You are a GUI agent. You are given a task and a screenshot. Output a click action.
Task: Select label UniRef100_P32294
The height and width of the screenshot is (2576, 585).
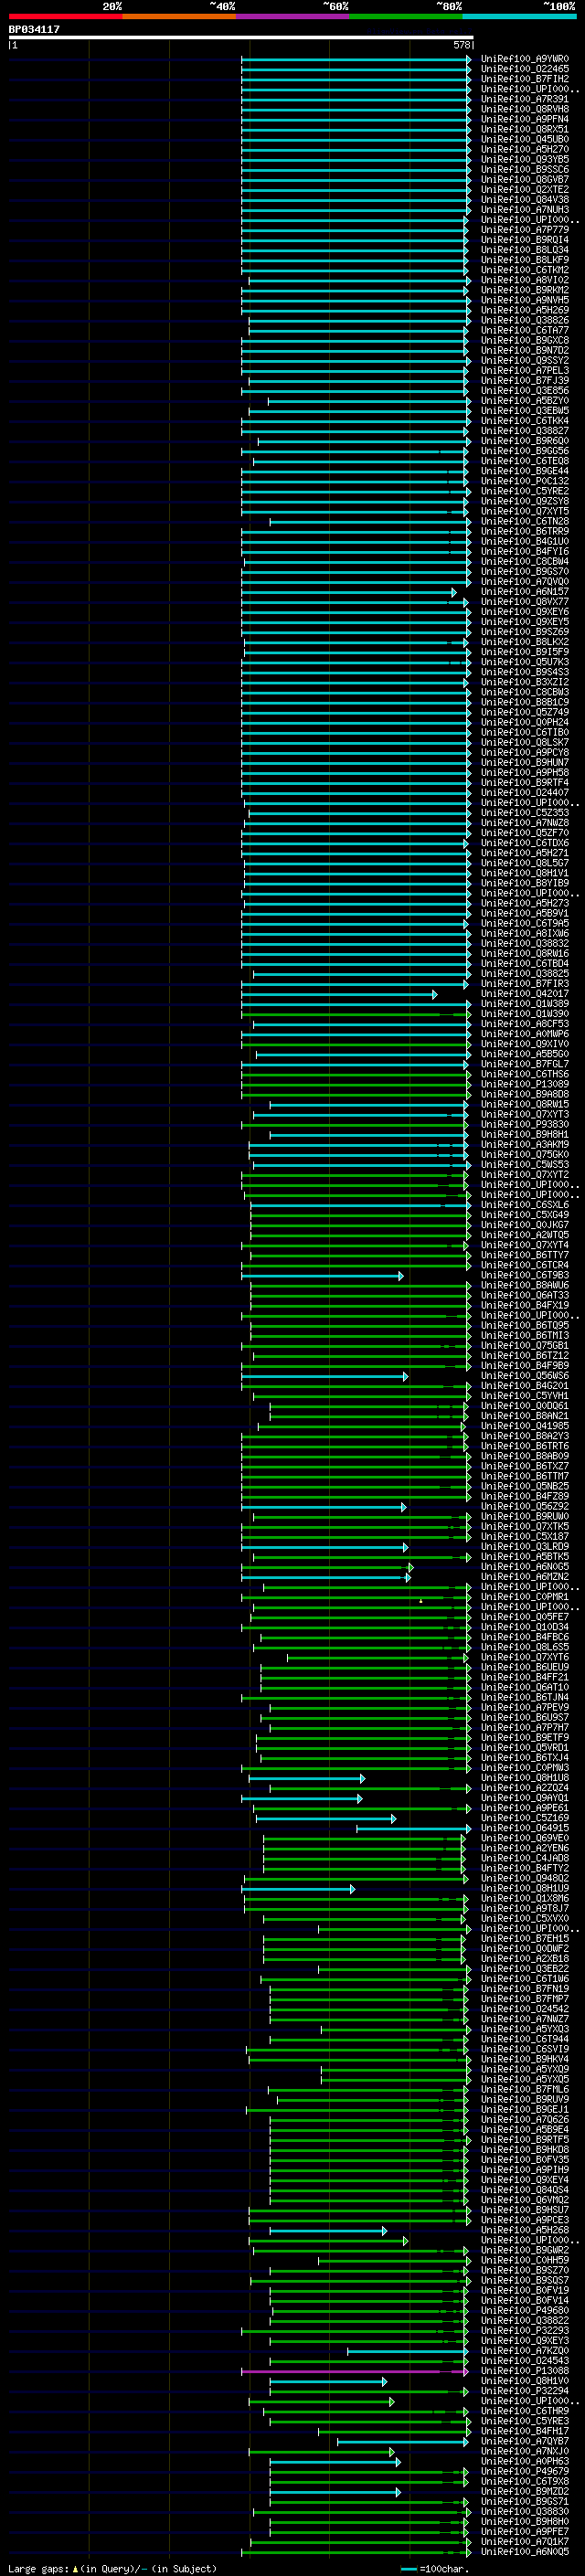(525, 2391)
